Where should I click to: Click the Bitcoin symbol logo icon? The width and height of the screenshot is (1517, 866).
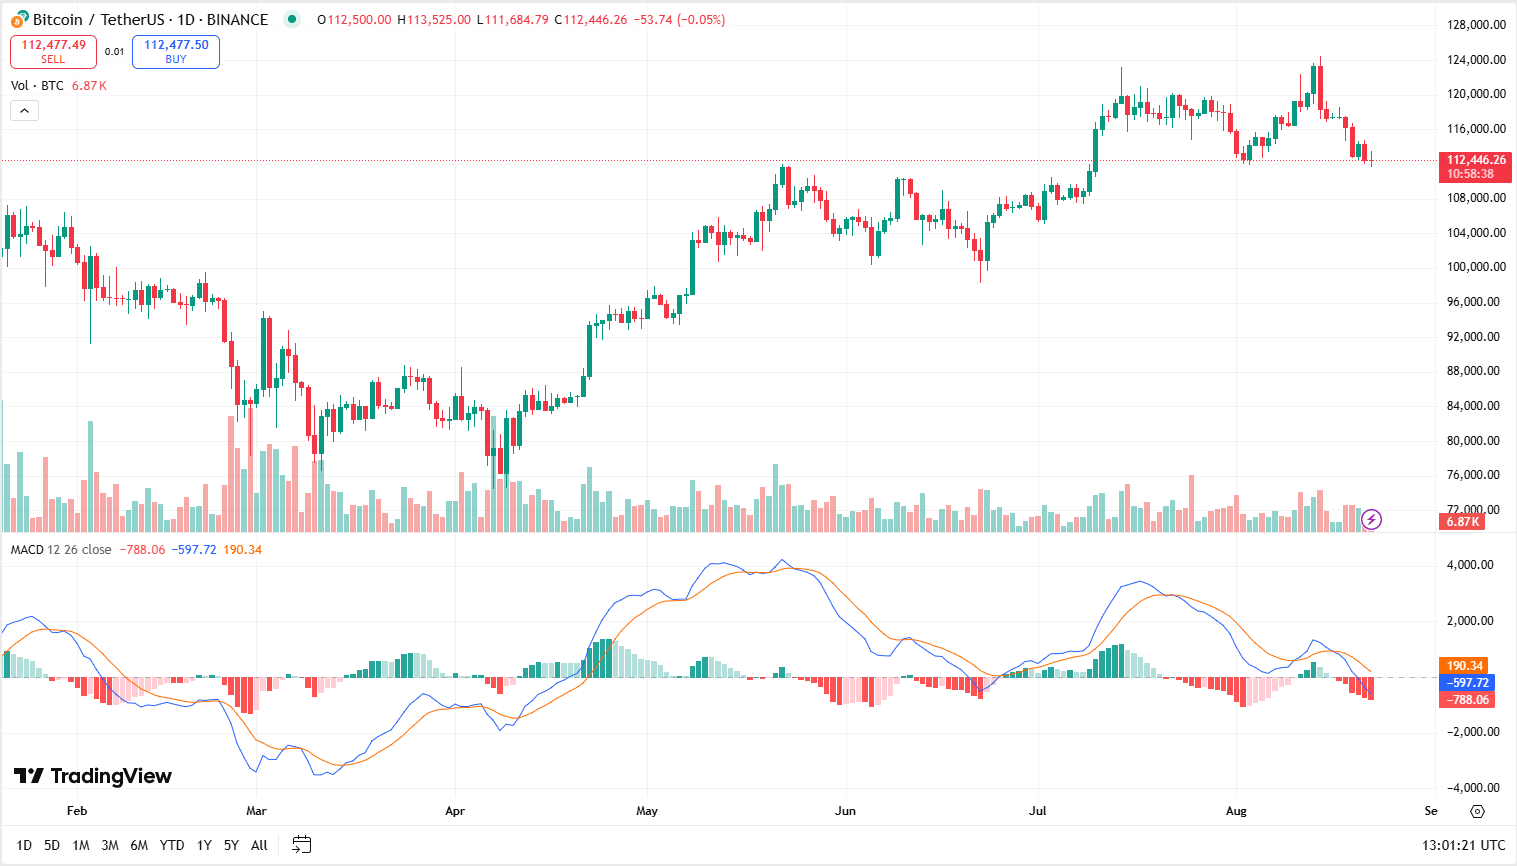(19, 20)
